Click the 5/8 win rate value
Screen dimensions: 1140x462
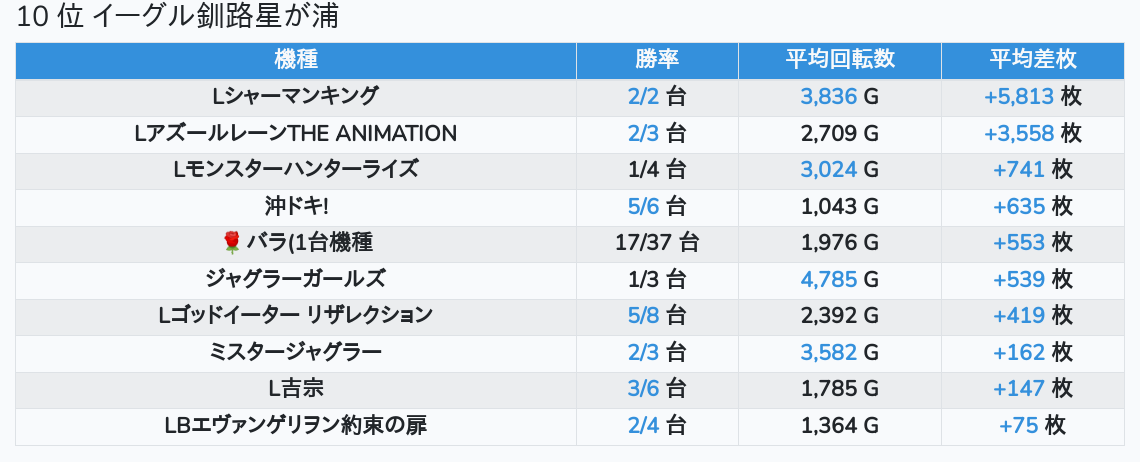coord(644,315)
